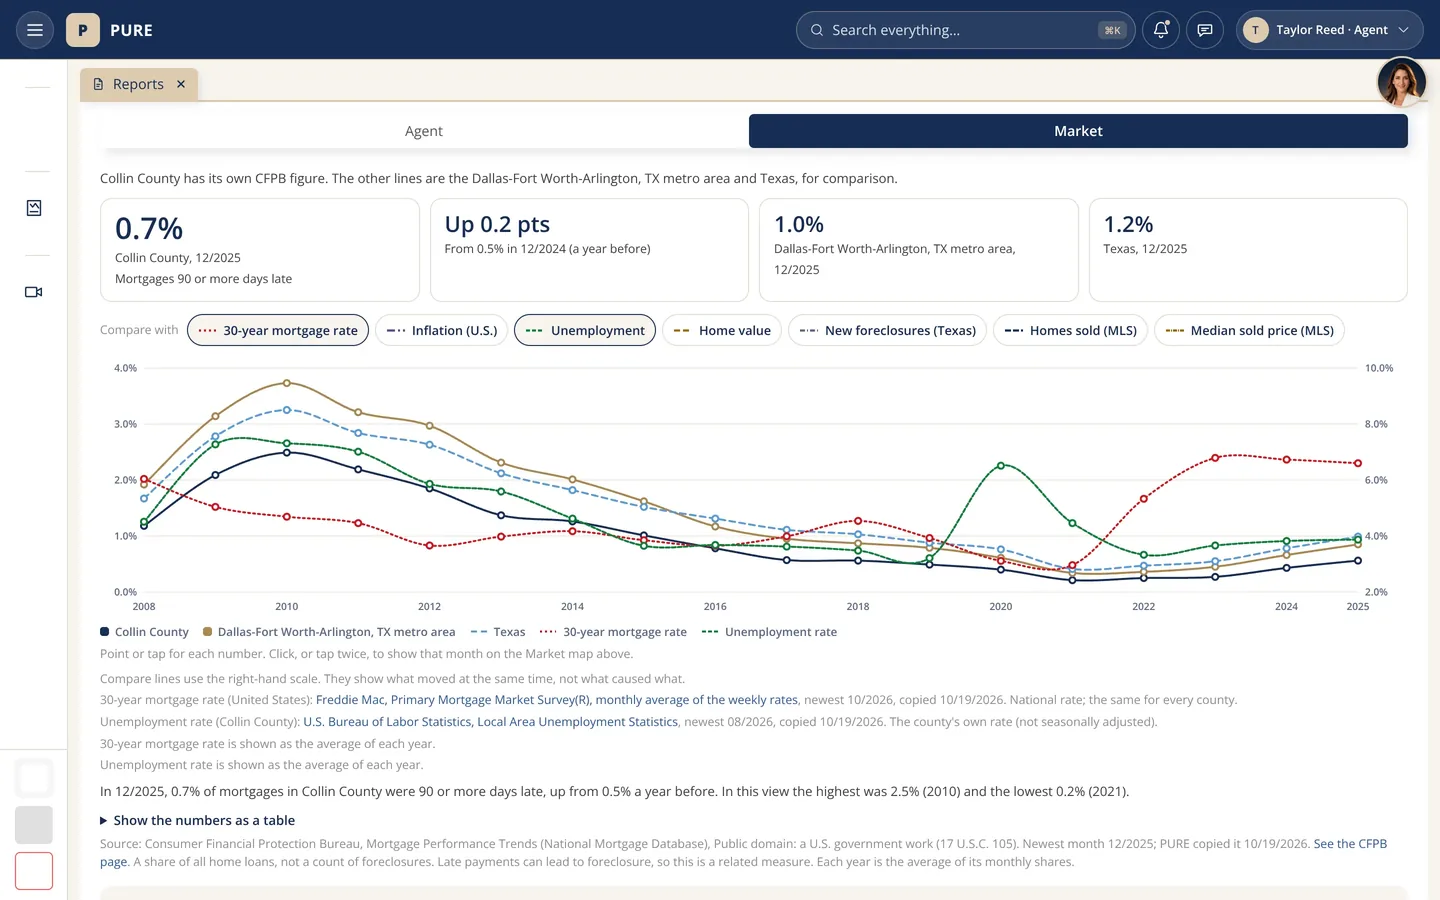The height and width of the screenshot is (900, 1440).
Task: Open the Freddie Mac mortgage survey link
Action: [x=557, y=700]
